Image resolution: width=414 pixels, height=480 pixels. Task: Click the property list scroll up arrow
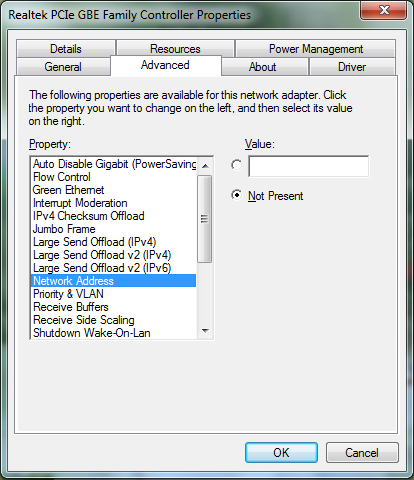(205, 165)
